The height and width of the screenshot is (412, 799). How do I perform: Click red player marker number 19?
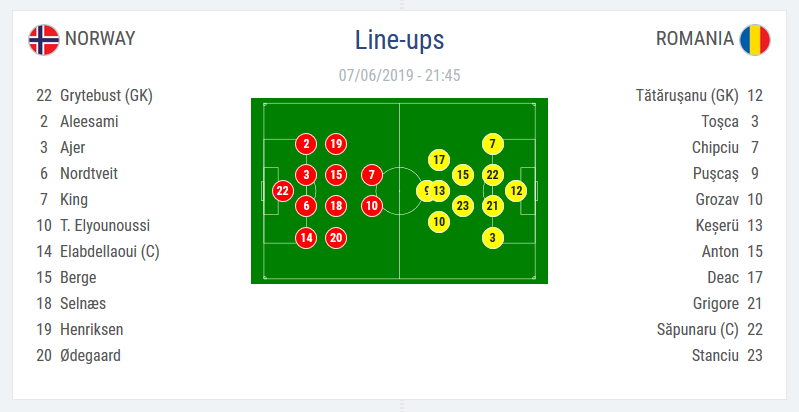click(336, 143)
